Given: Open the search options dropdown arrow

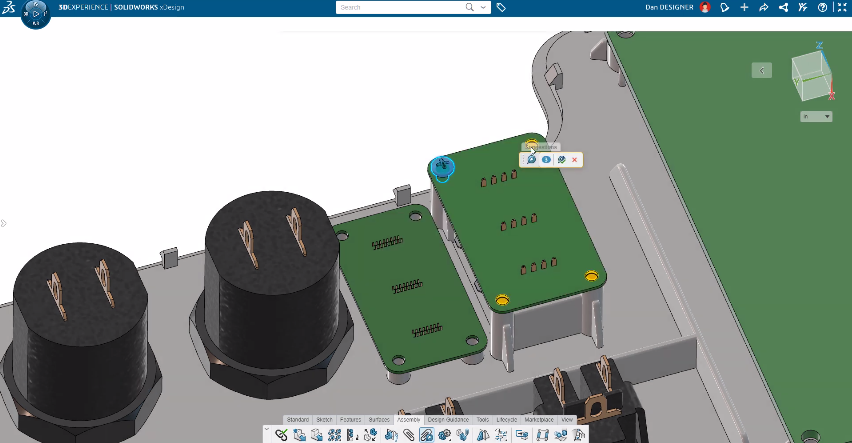Looking at the screenshot, I should (484, 7).
